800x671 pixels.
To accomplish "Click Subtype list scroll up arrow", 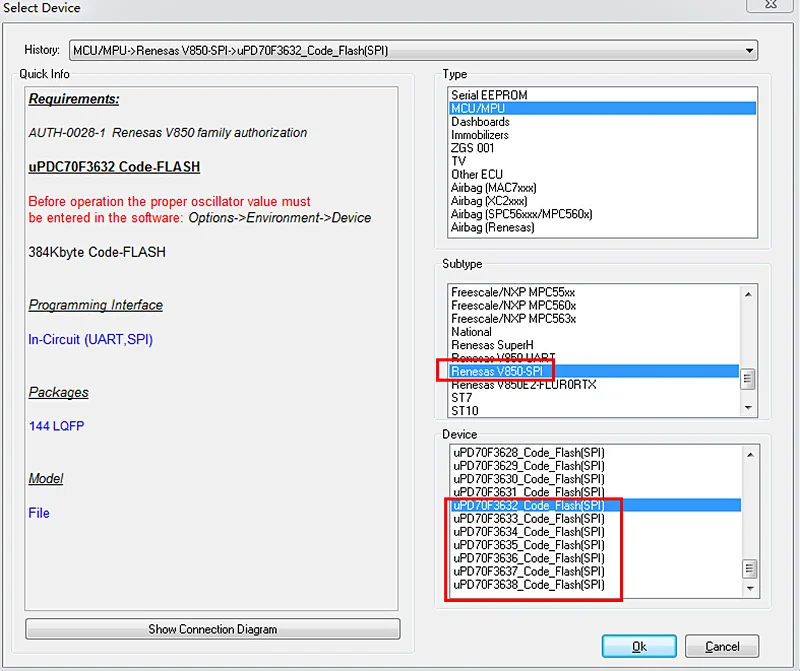I will [x=748, y=294].
